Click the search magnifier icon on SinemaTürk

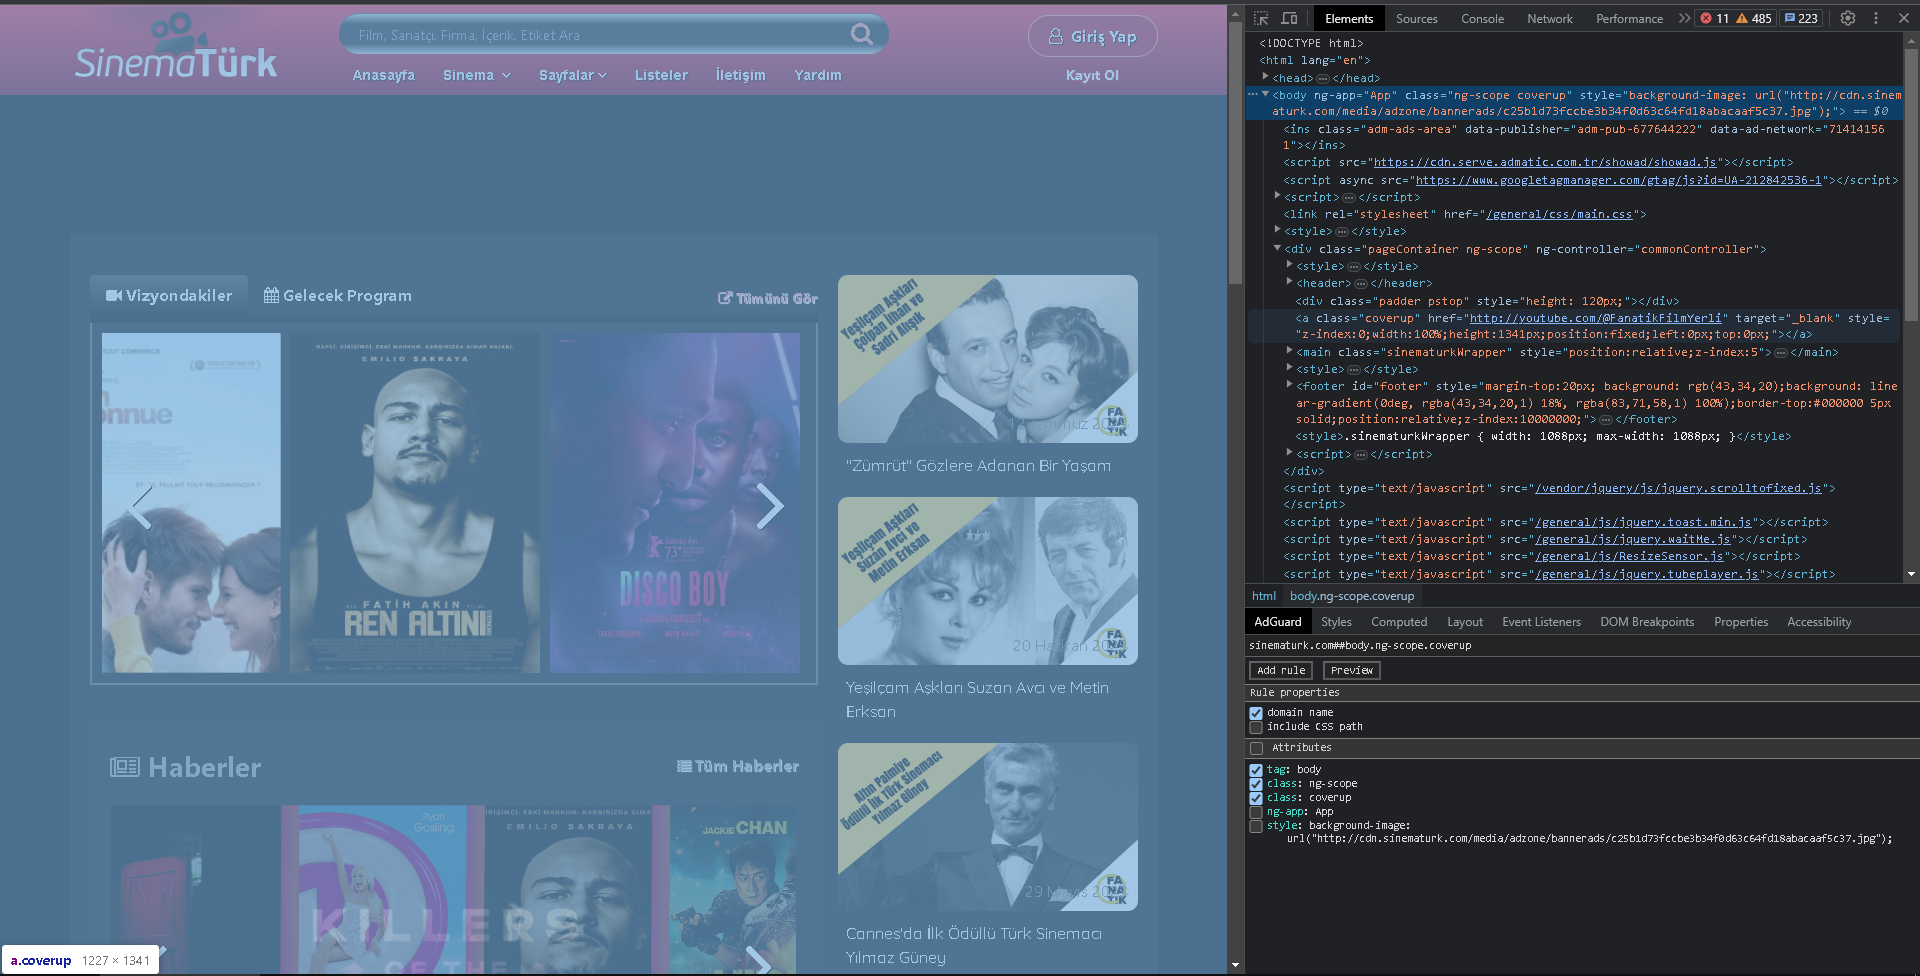point(861,34)
